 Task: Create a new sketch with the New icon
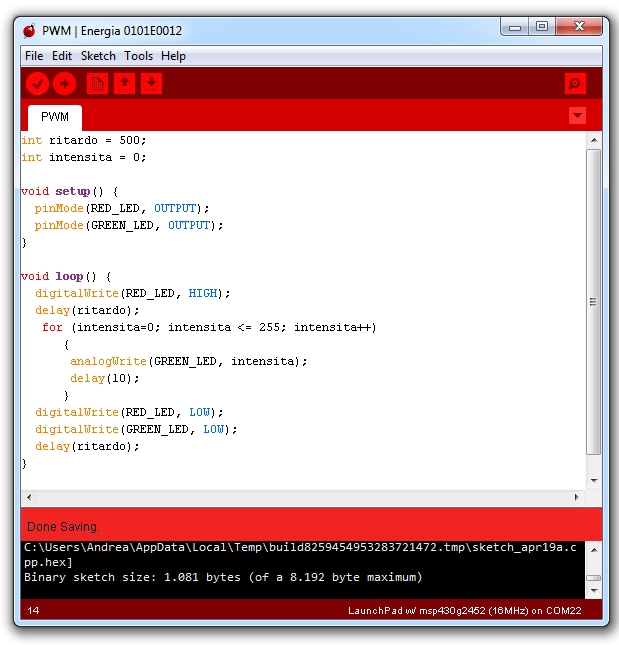pos(97,84)
